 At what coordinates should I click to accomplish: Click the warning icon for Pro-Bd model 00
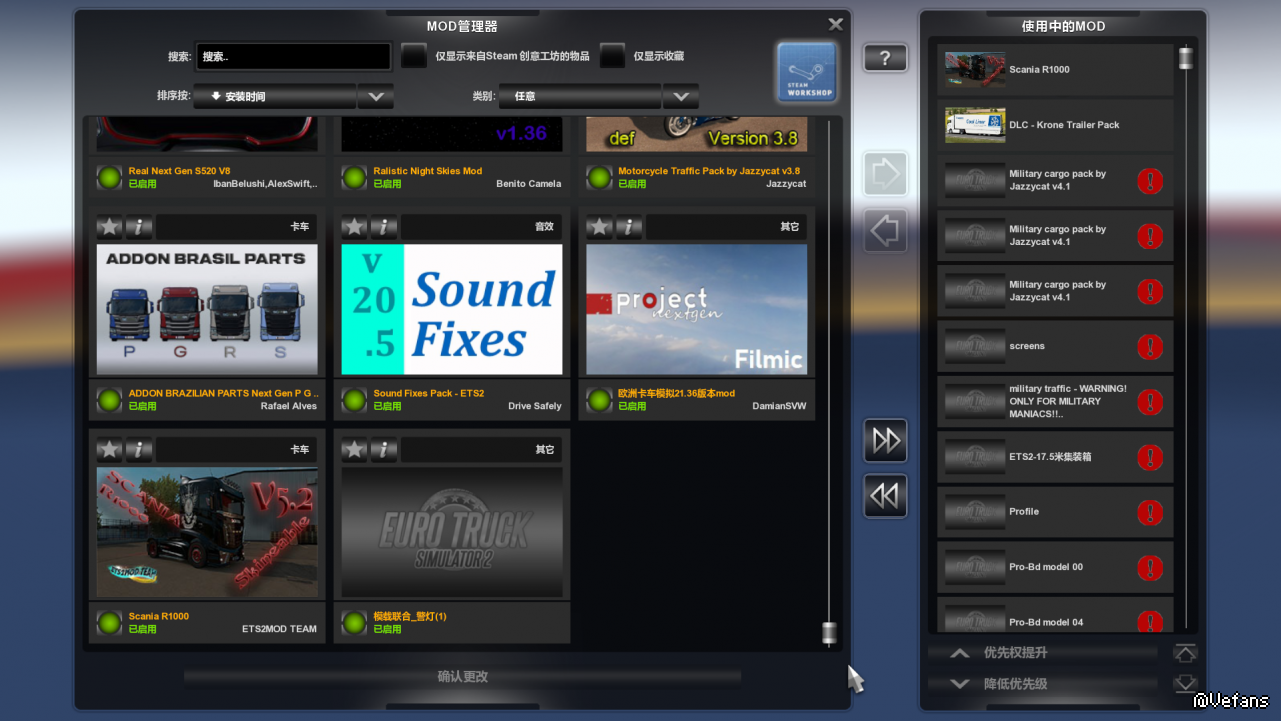1150,568
